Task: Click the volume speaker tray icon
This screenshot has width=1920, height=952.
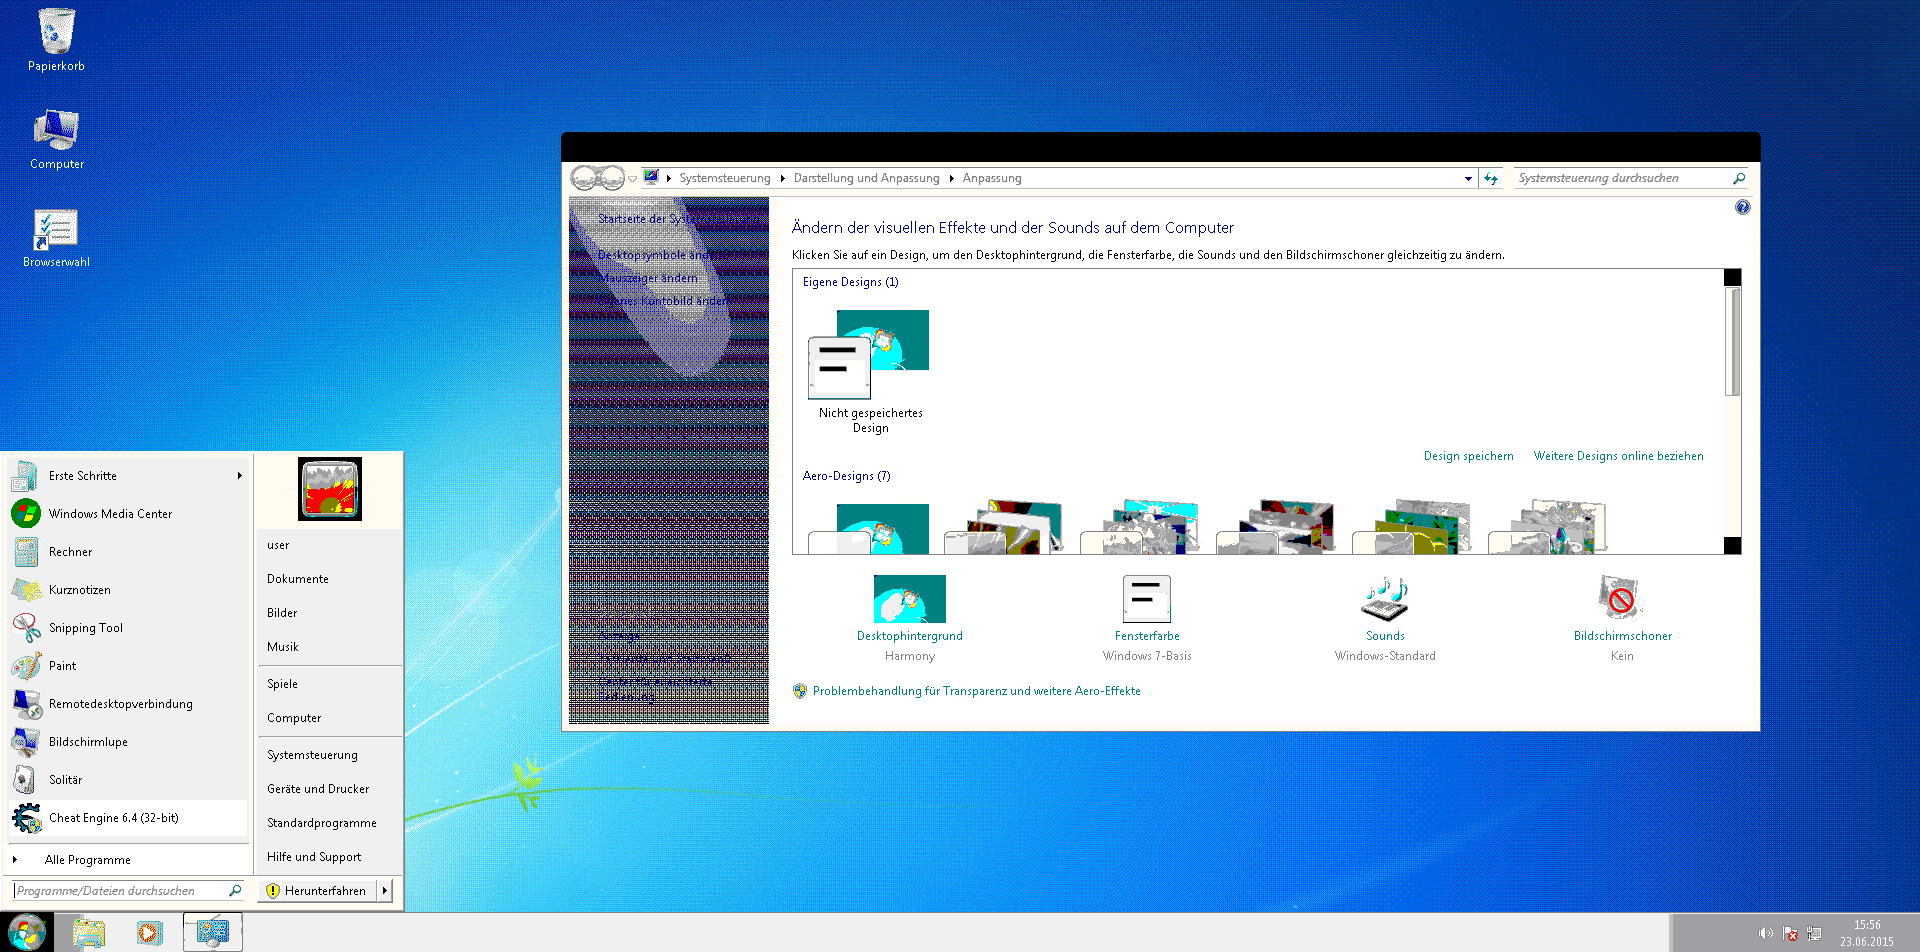Action: click(x=1766, y=933)
